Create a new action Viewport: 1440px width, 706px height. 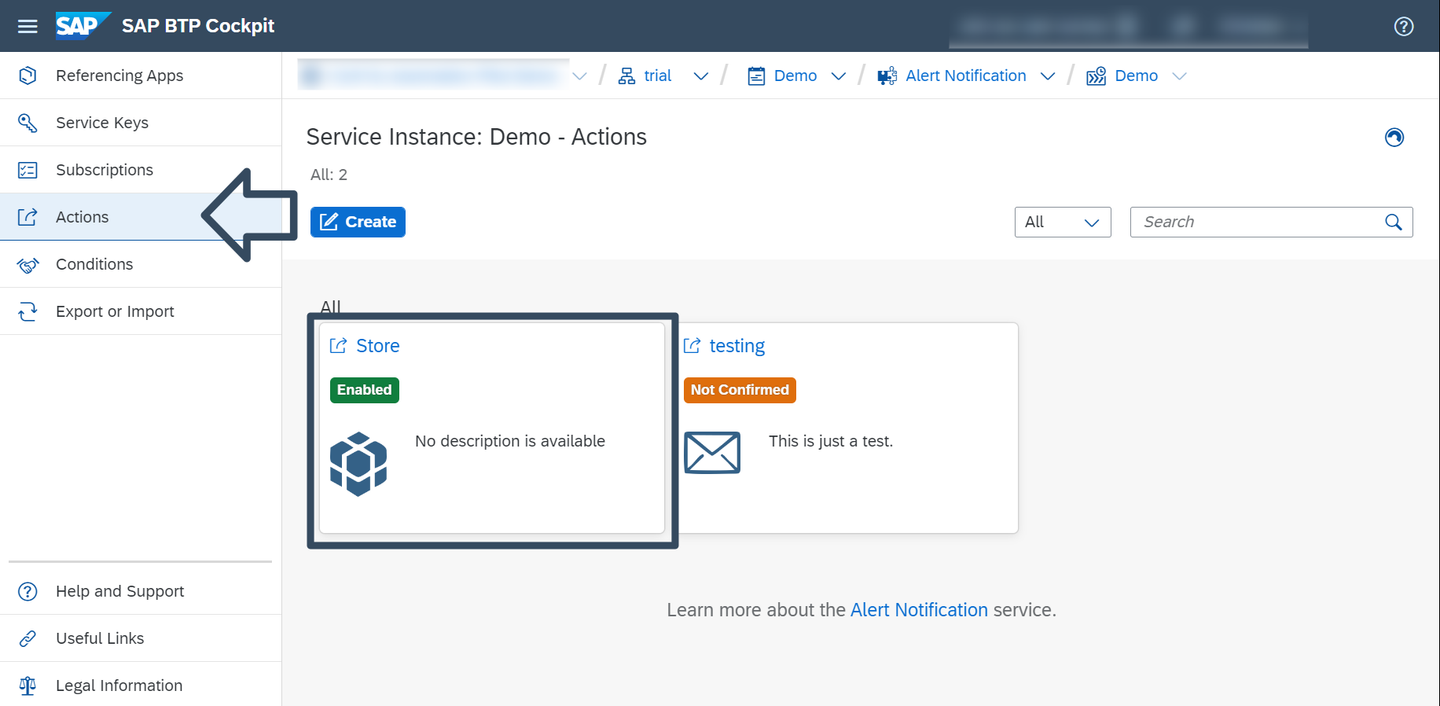(x=358, y=222)
